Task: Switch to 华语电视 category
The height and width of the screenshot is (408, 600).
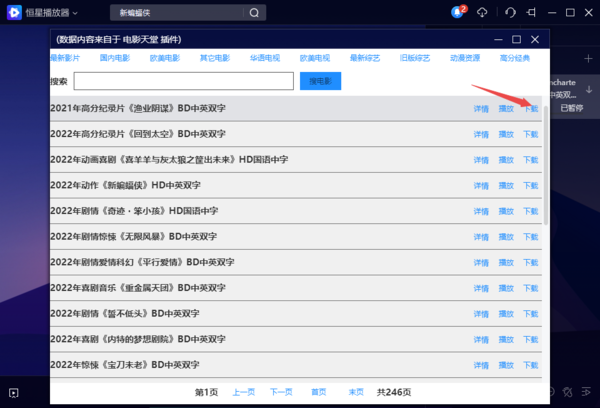Action: (x=265, y=58)
